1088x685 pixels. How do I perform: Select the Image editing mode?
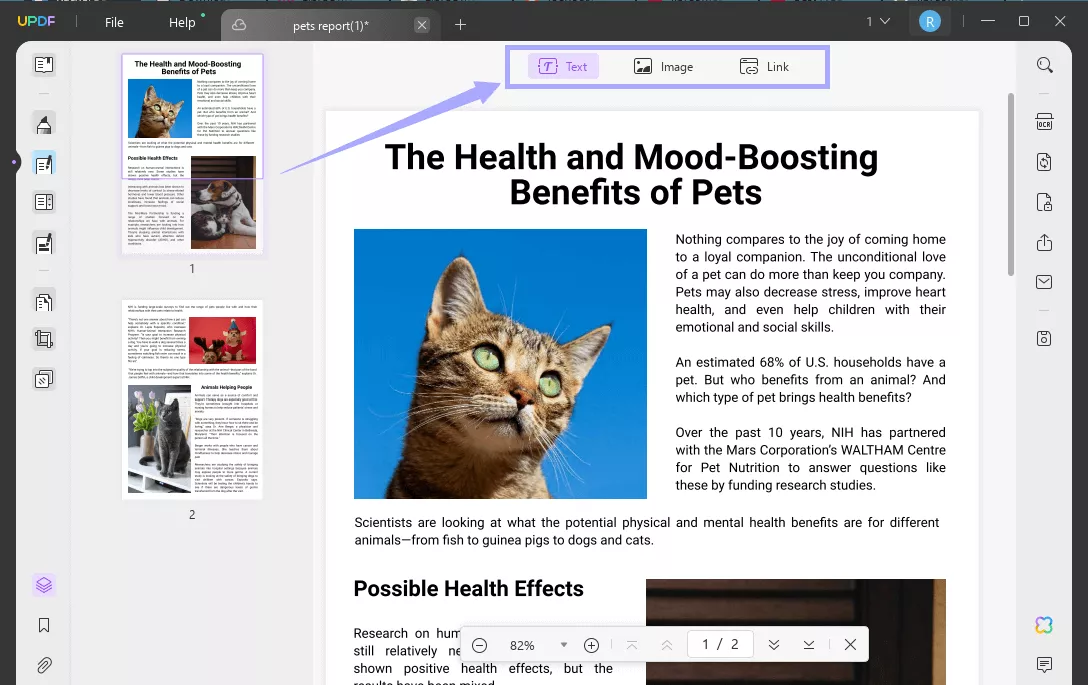coord(663,67)
